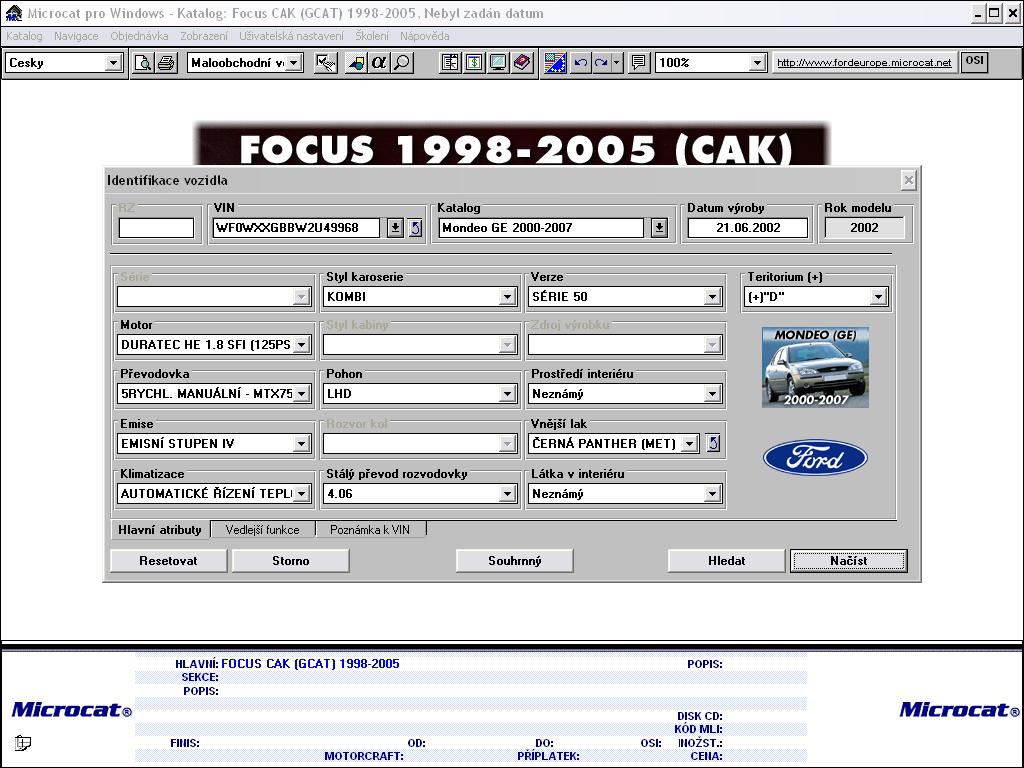Click the dollar sign price icon

pos(474,63)
